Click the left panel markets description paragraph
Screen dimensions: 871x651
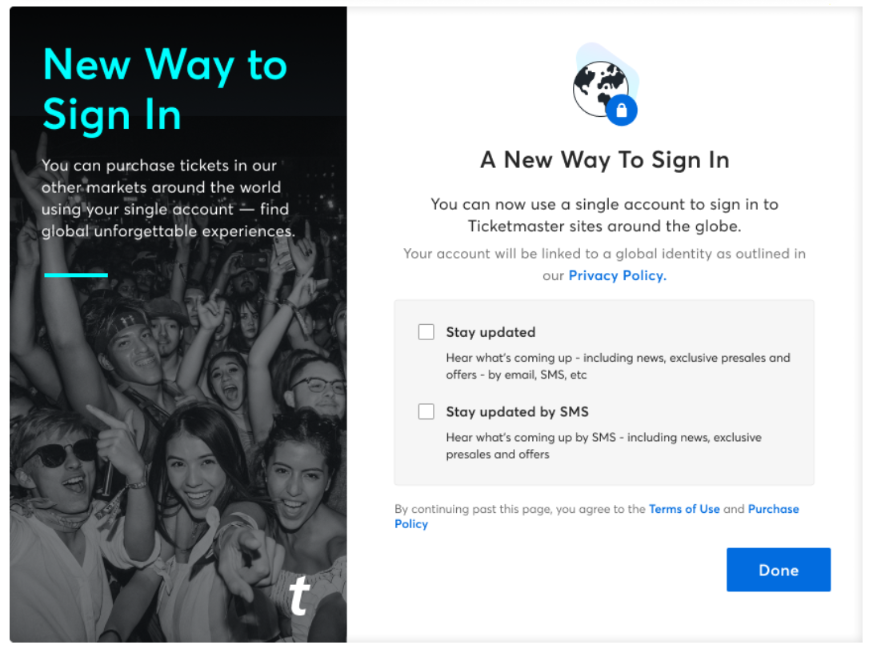[x=168, y=198]
